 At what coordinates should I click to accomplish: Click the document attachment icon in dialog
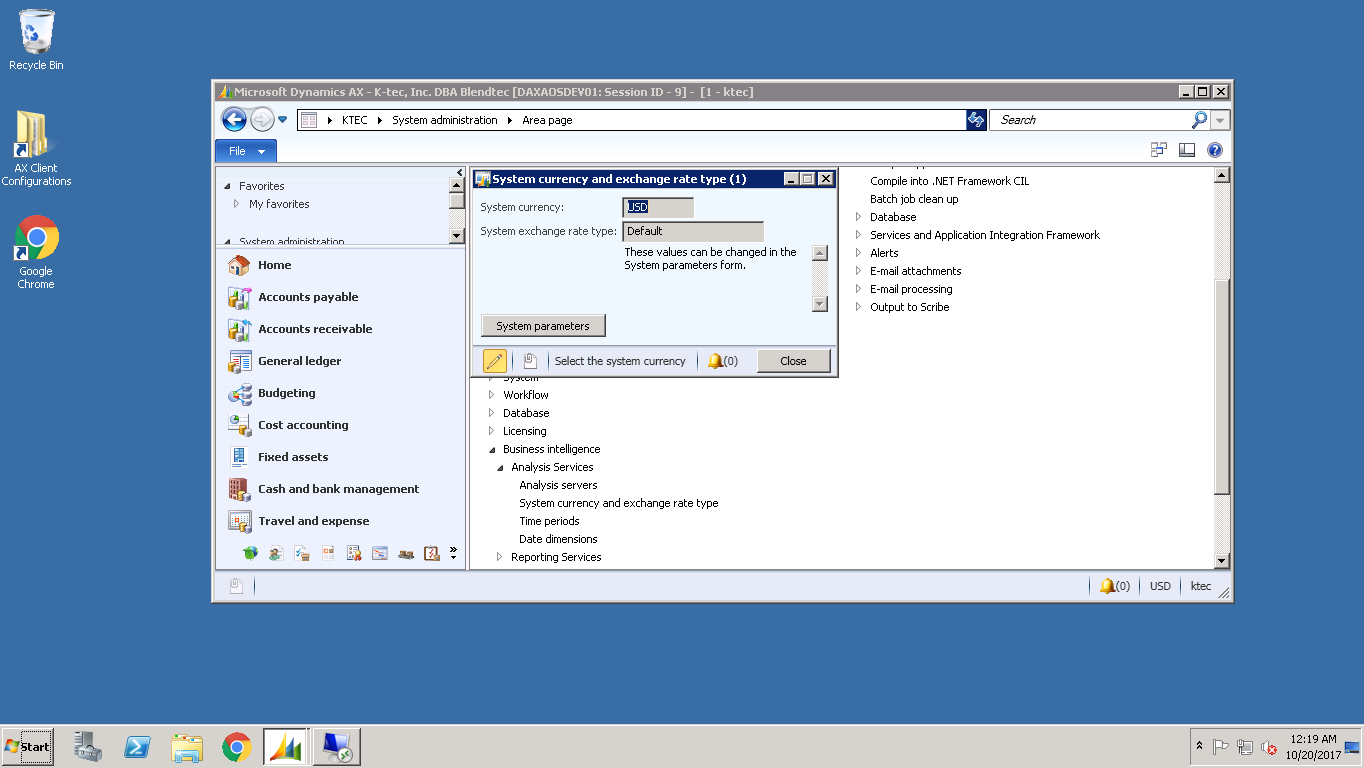click(530, 361)
